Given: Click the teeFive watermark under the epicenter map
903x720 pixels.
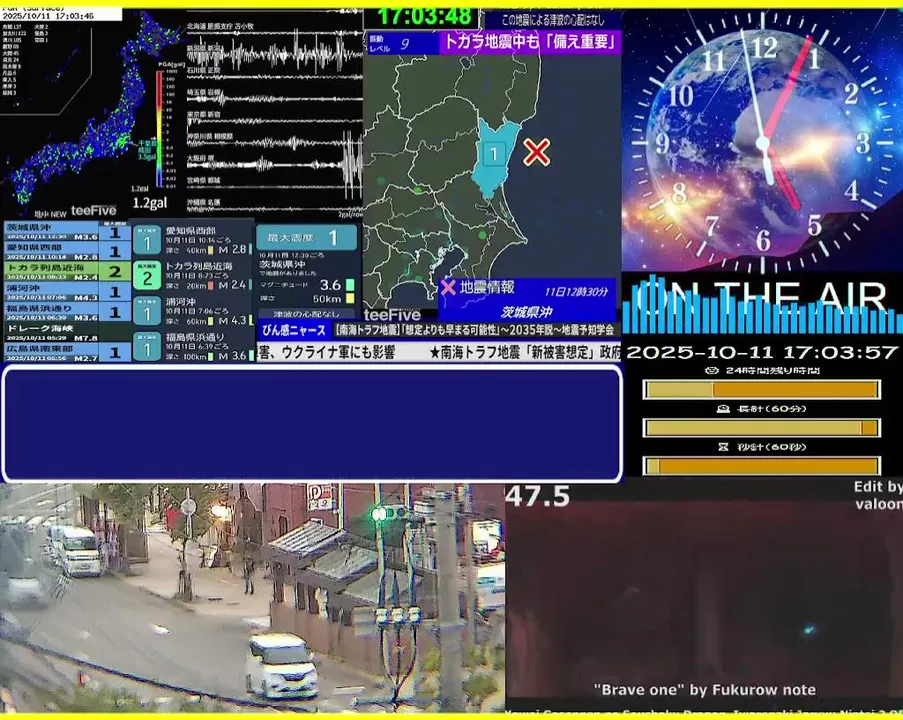Looking at the screenshot, I should click(x=392, y=314).
